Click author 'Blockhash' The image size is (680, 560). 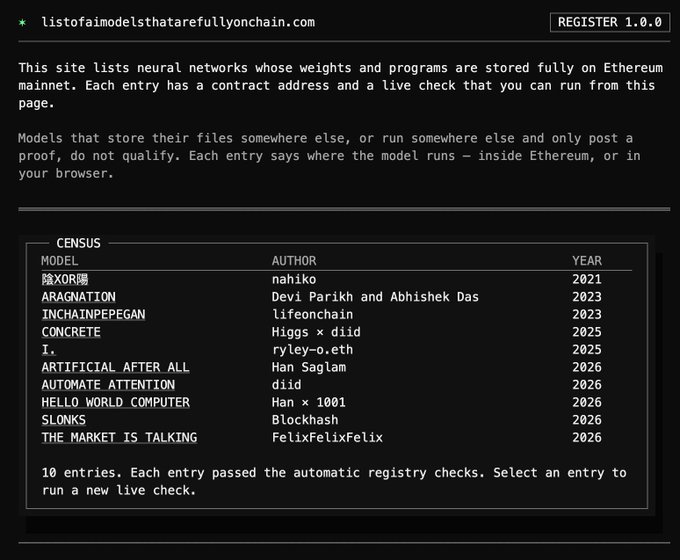click(x=305, y=420)
